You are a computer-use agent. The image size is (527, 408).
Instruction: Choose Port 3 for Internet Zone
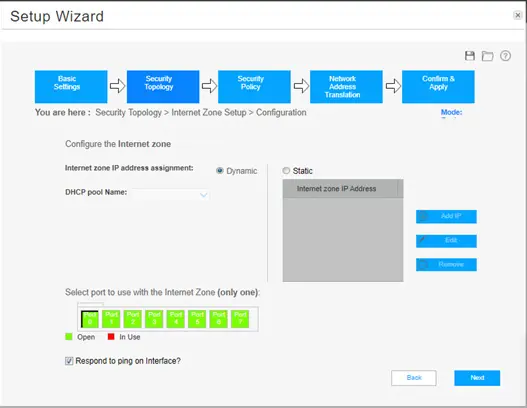pos(154,319)
